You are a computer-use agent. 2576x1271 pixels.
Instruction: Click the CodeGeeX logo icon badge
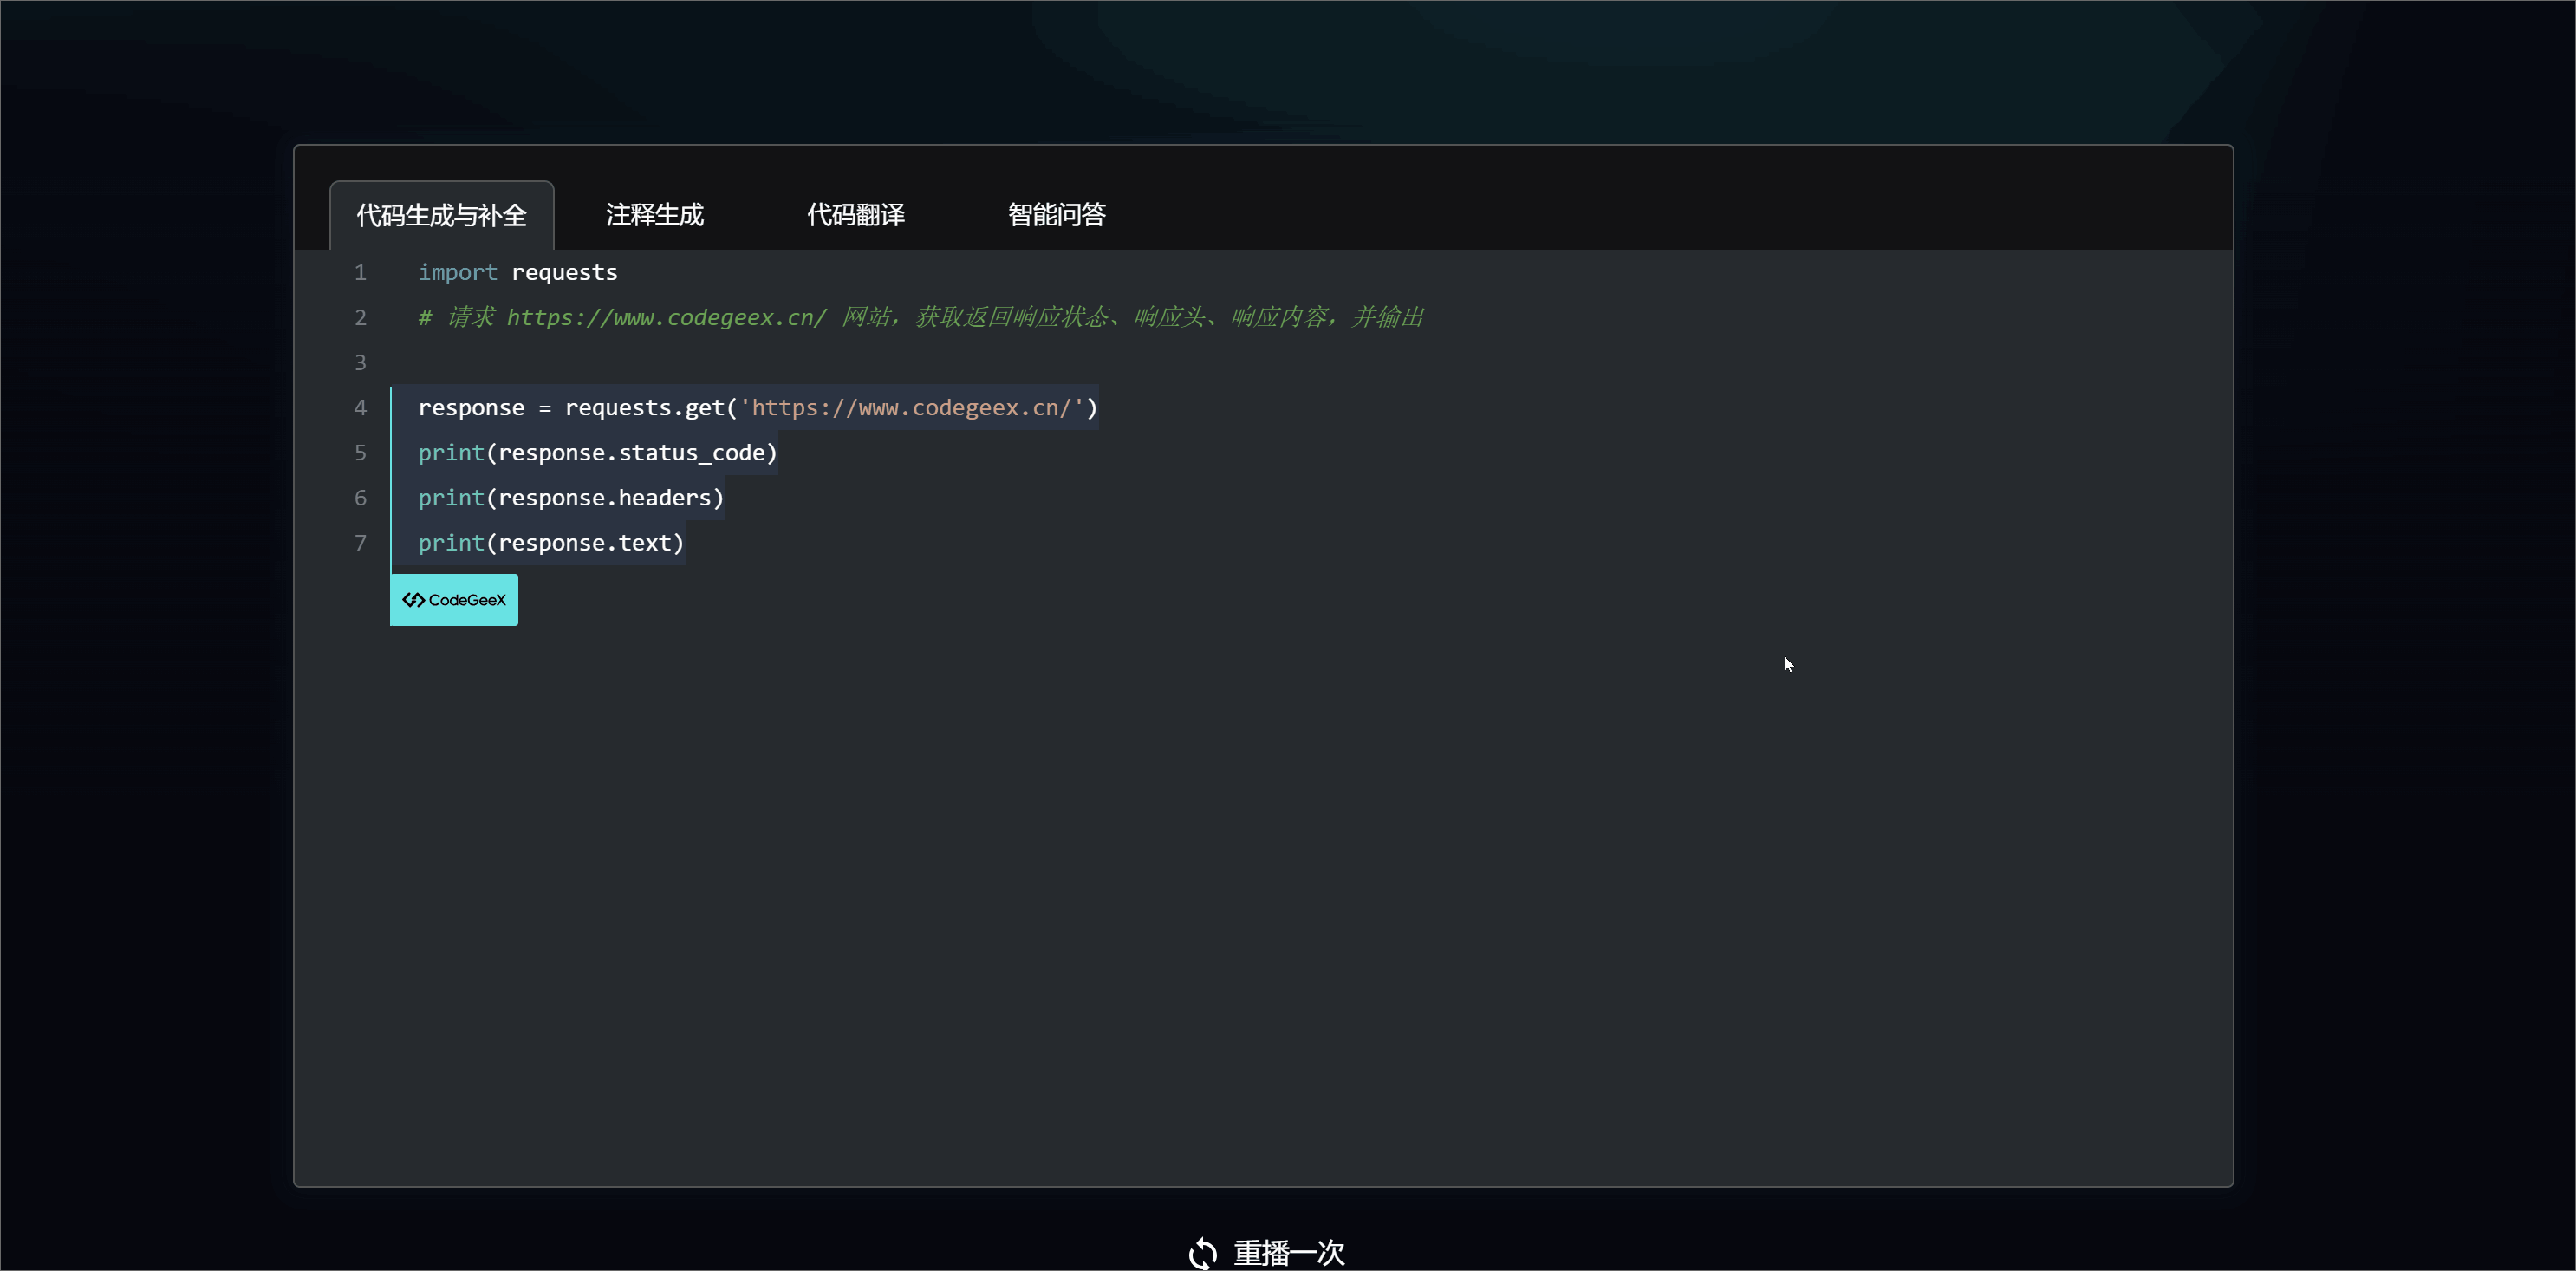tap(414, 600)
